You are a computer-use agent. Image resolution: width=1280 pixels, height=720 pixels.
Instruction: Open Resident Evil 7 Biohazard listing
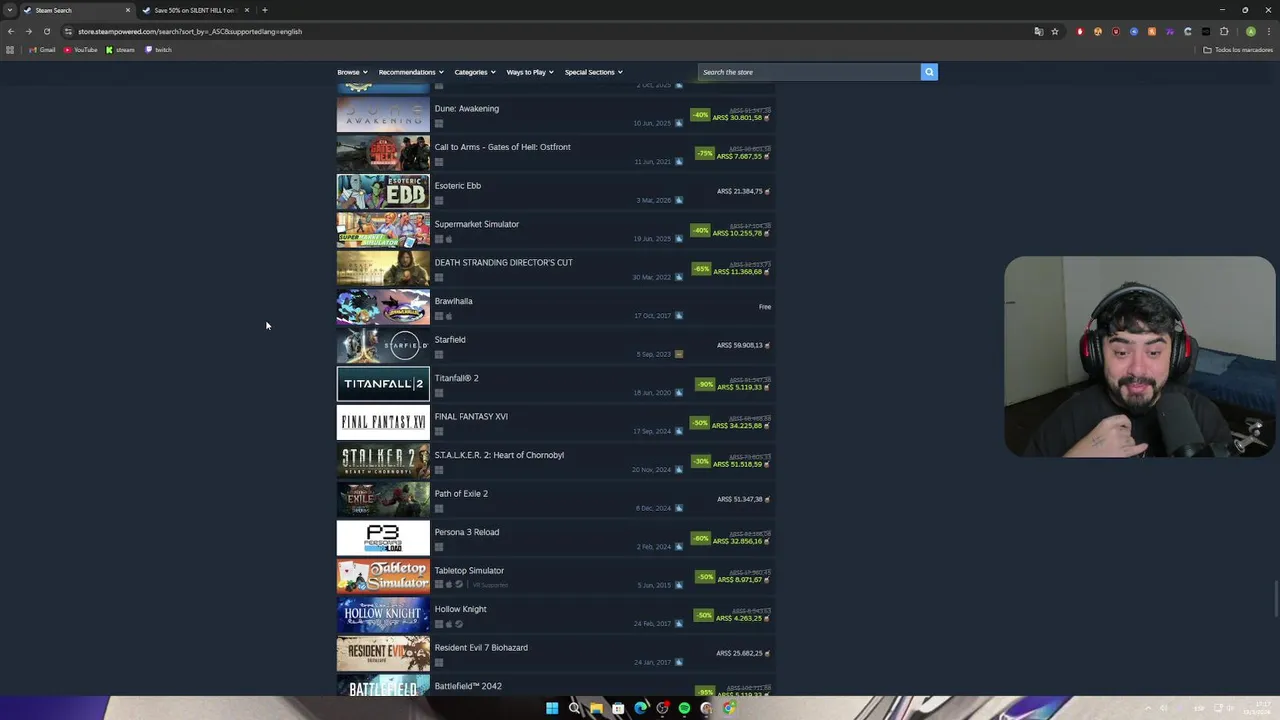pos(555,654)
